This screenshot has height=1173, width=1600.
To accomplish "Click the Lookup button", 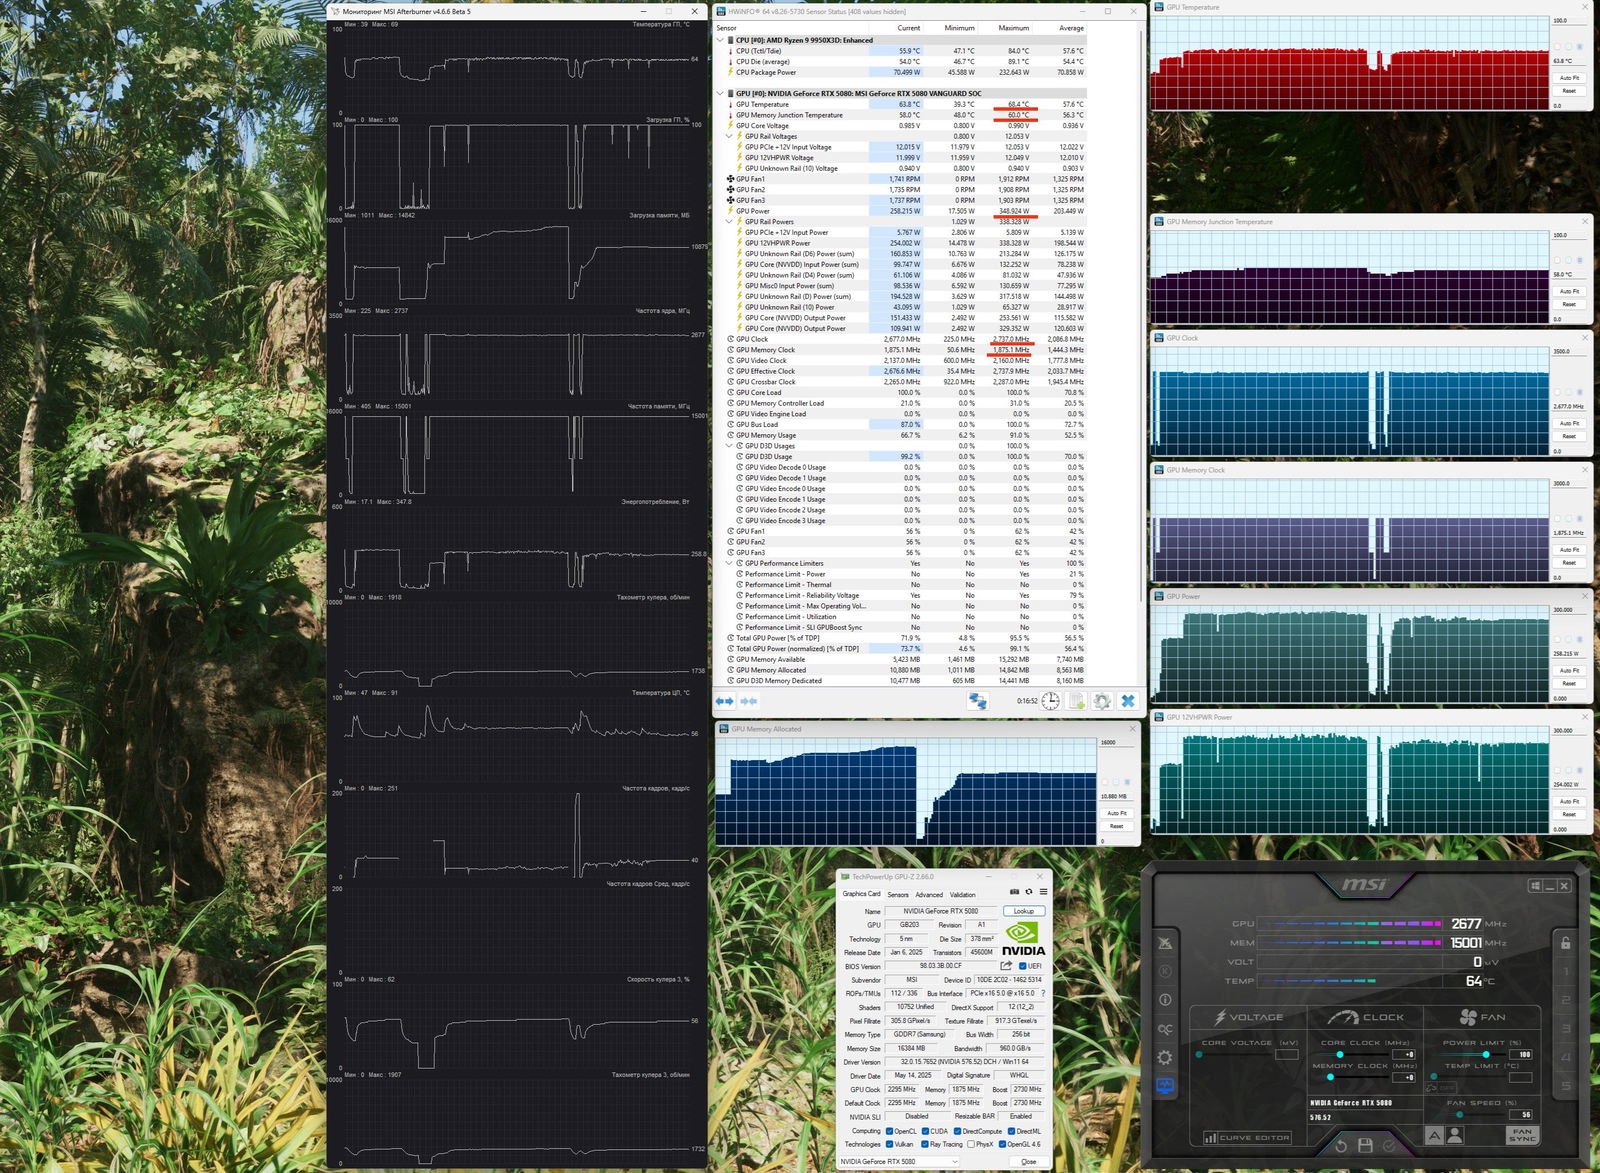I will click(x=1024, y=911).
